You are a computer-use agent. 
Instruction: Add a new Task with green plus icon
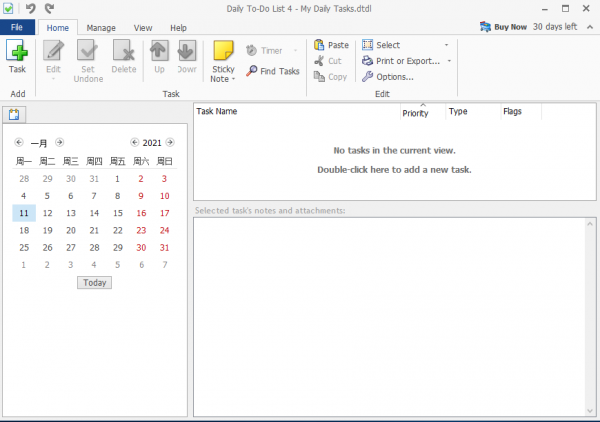(17, 56)
